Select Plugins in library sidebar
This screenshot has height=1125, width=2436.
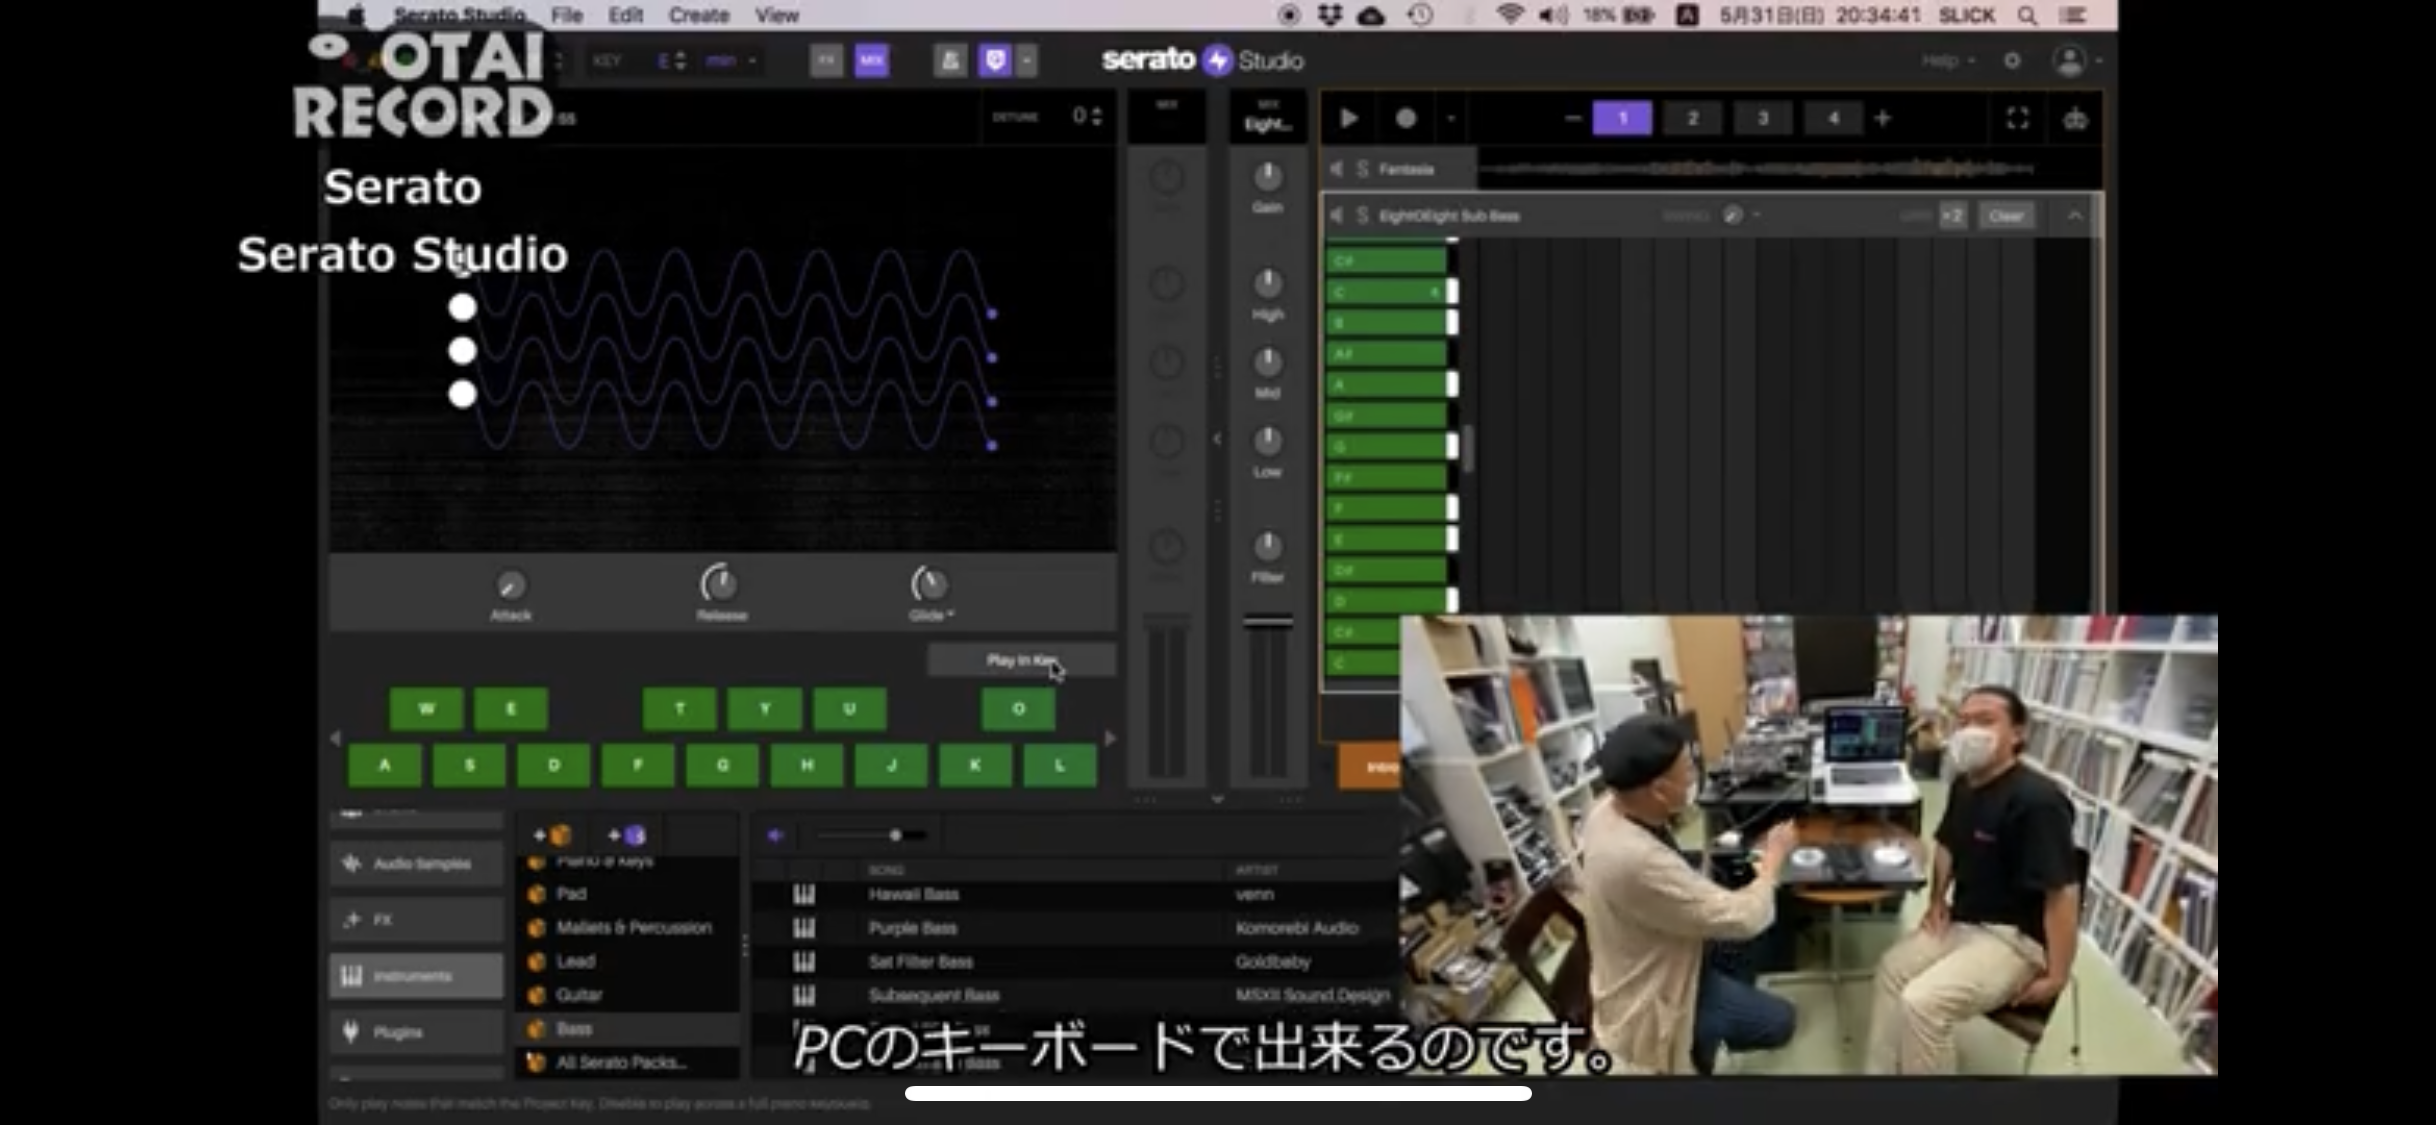(x=416, y=1032)
